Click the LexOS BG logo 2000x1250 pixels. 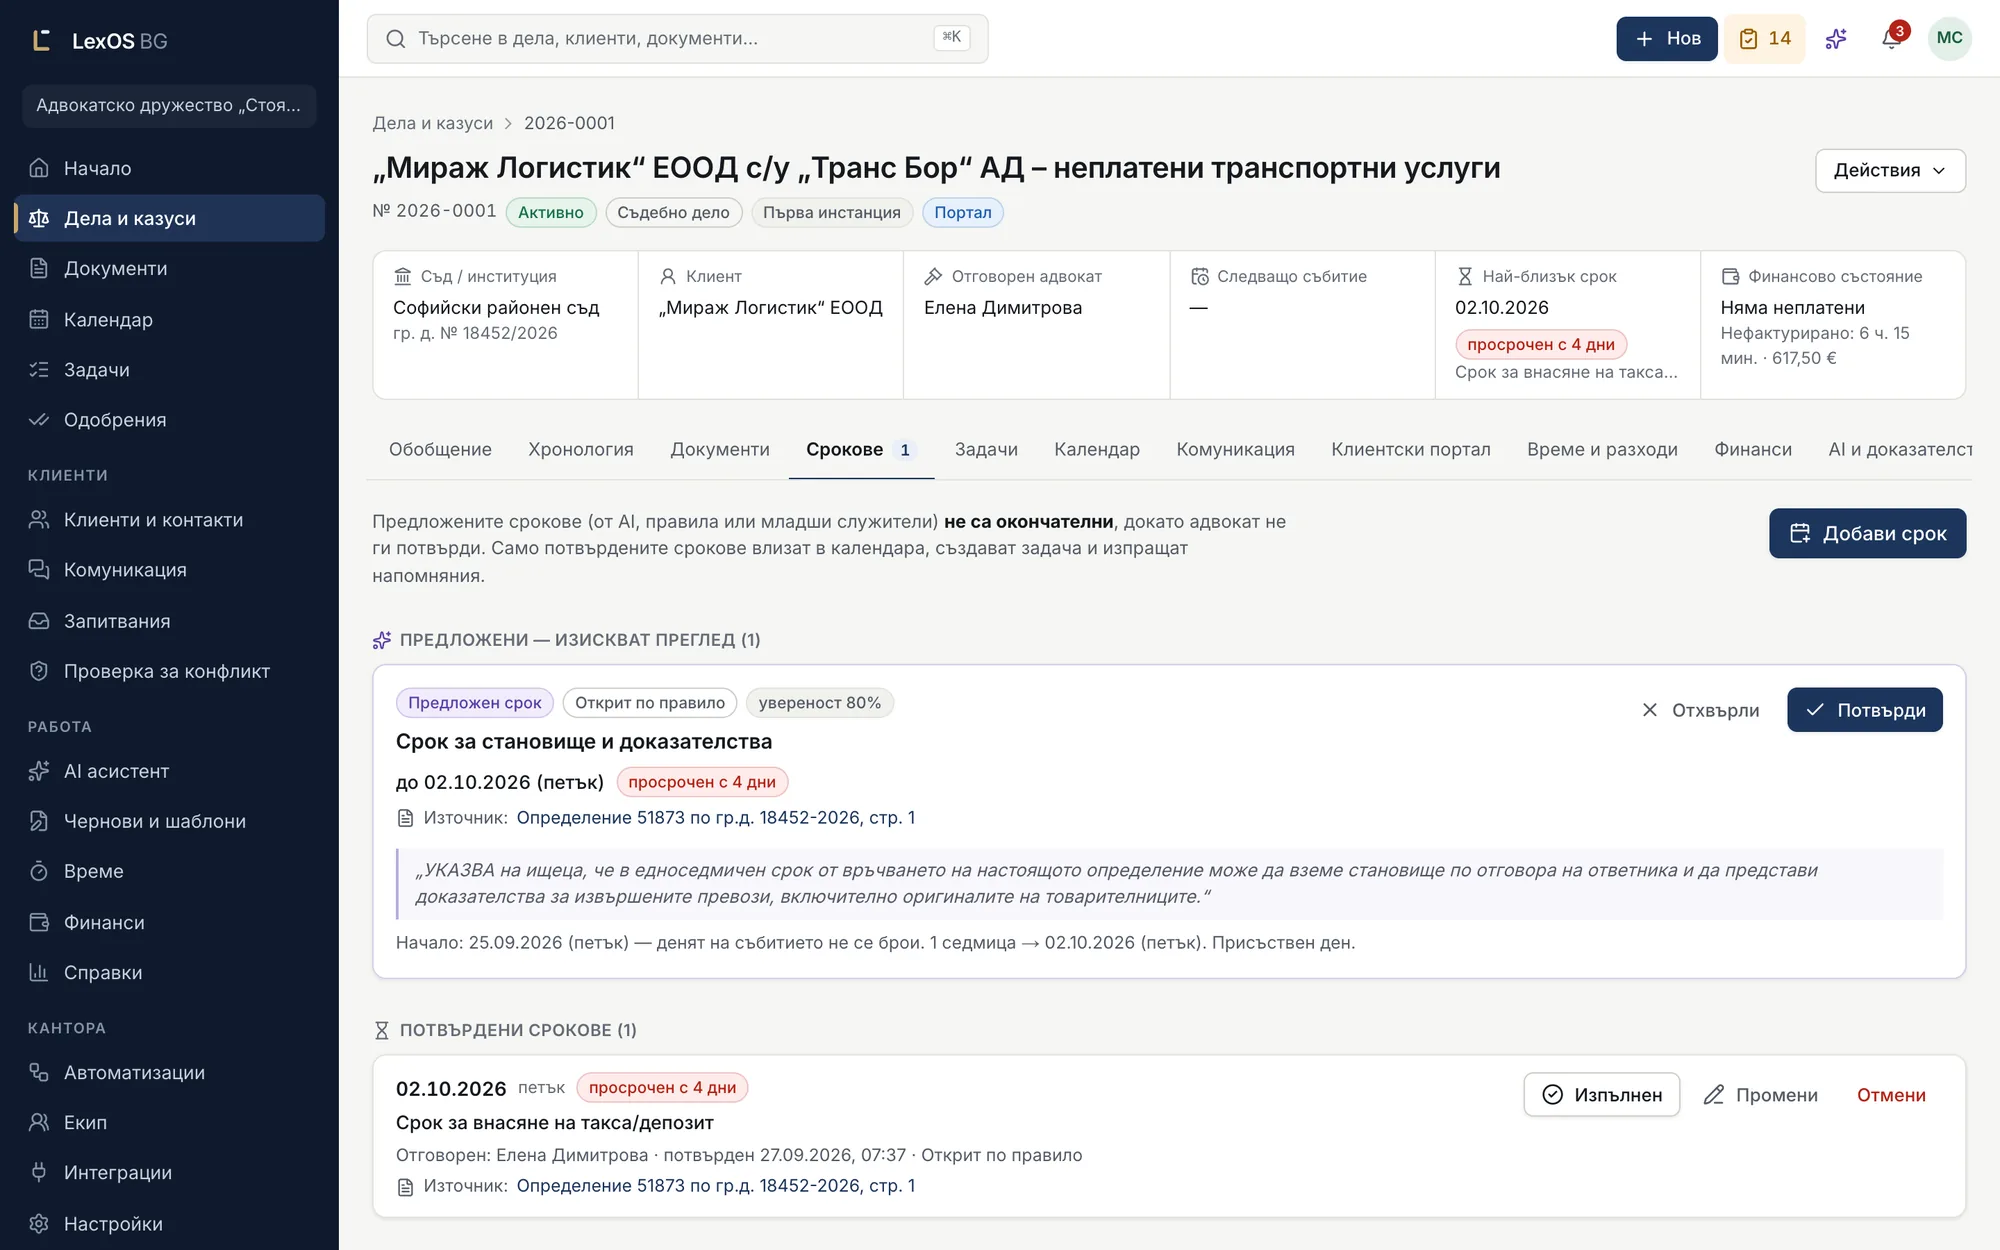coord(99,41)
